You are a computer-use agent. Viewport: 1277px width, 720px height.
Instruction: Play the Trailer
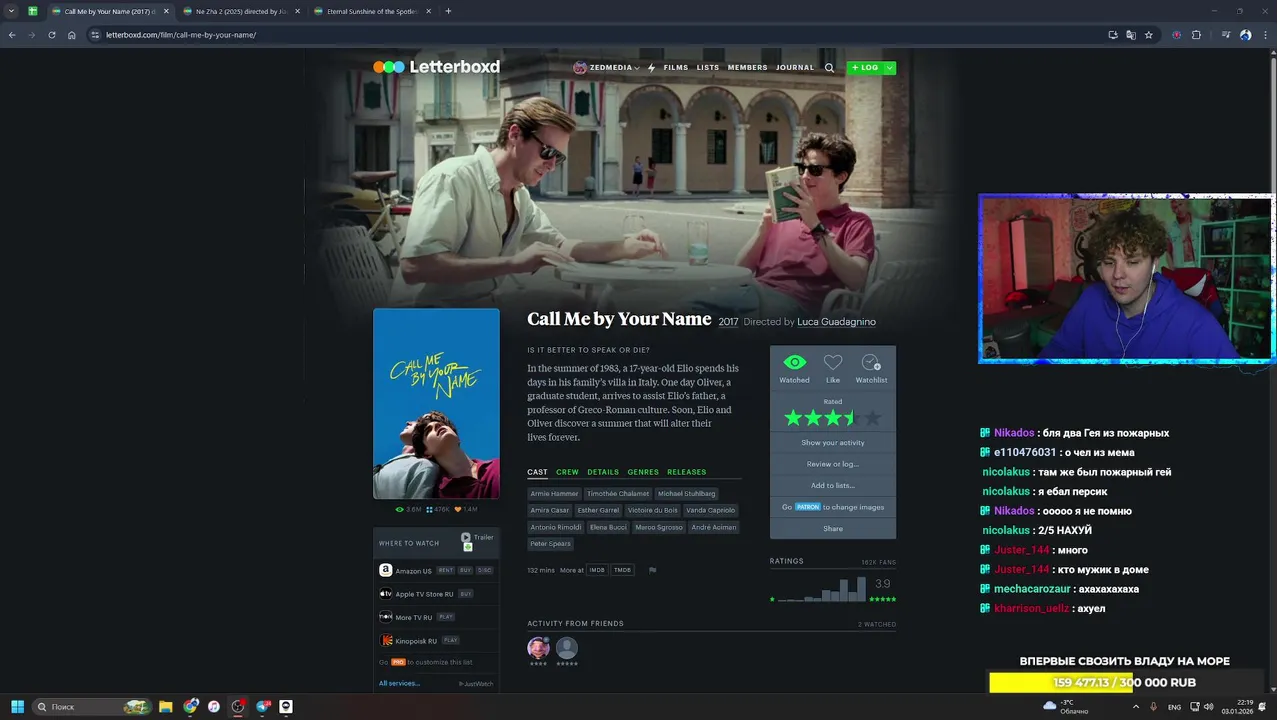477,537
